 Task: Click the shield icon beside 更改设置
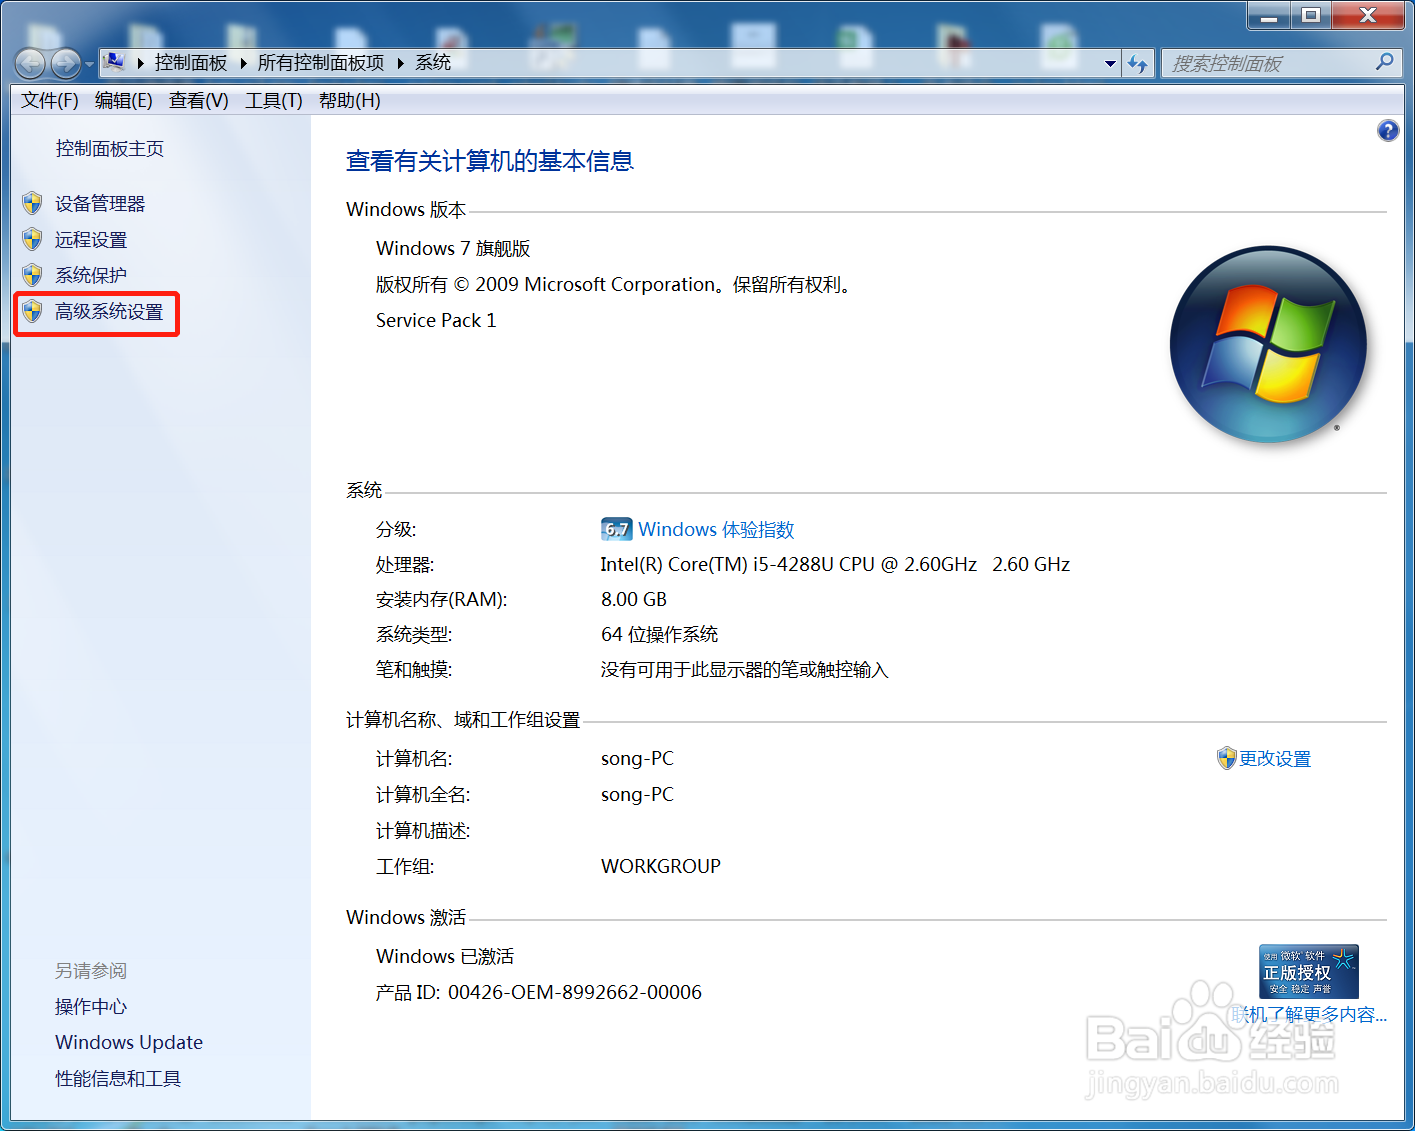[1226, 758]
